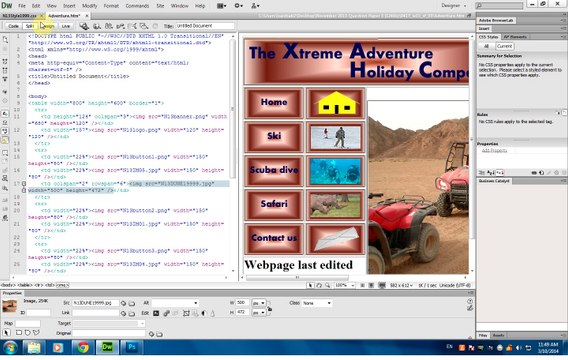Click the Brightness and Contrast icon
The image size is (568, 360).
click(x=204, y=313)
